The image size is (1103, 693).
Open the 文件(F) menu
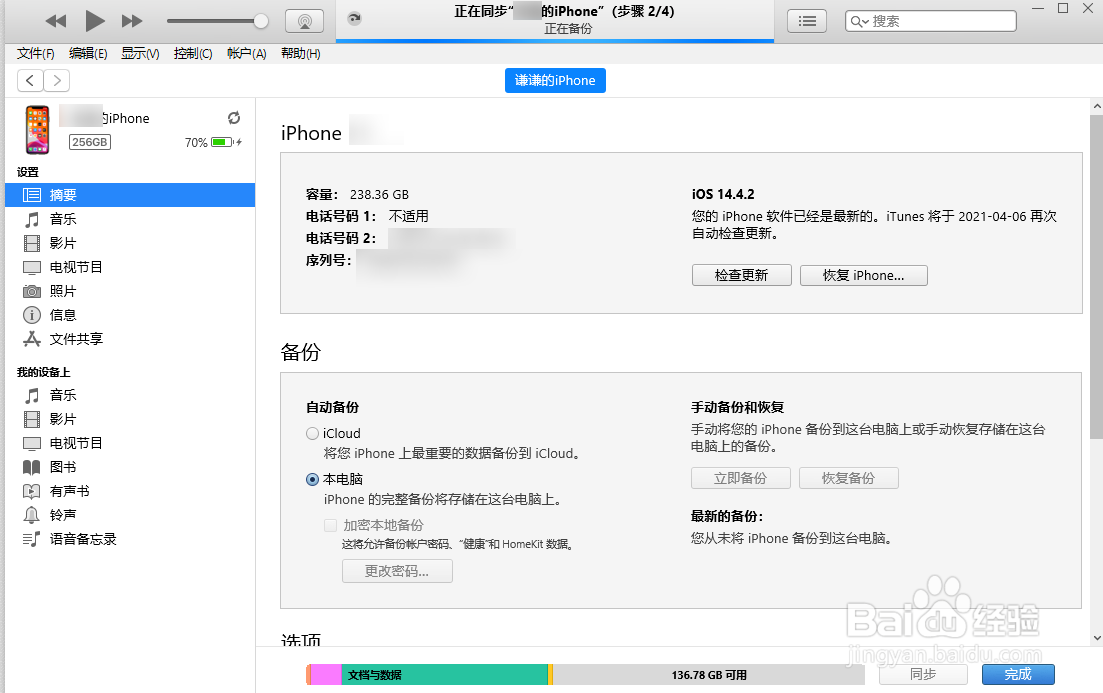(35, 53)
